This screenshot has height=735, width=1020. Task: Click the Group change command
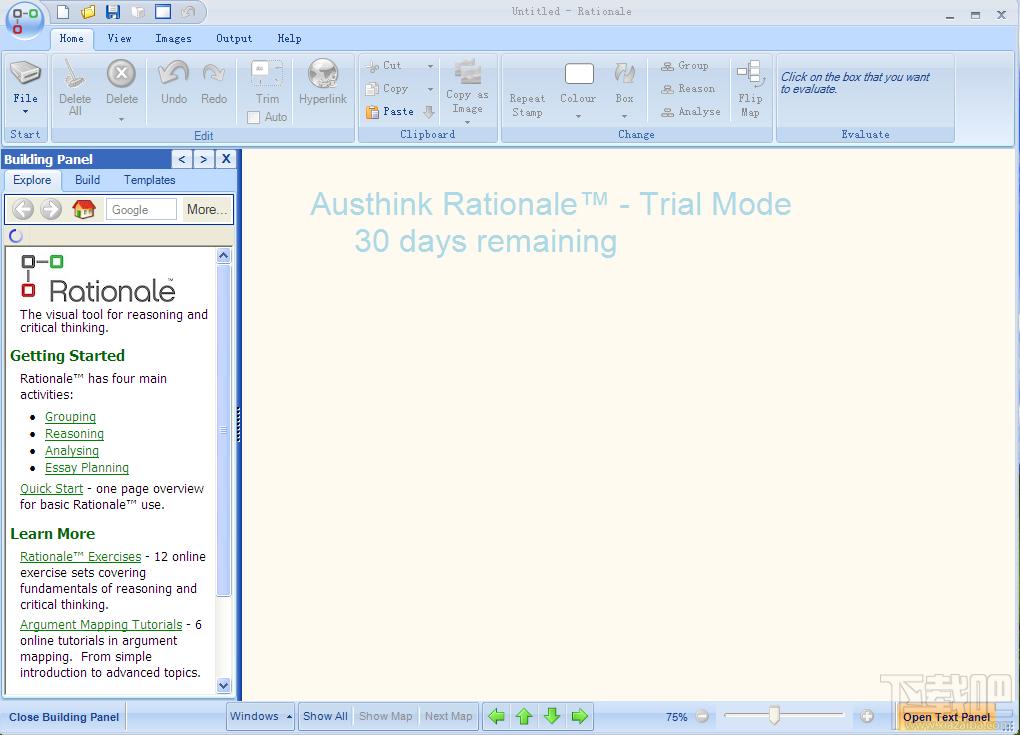point(685,66)
